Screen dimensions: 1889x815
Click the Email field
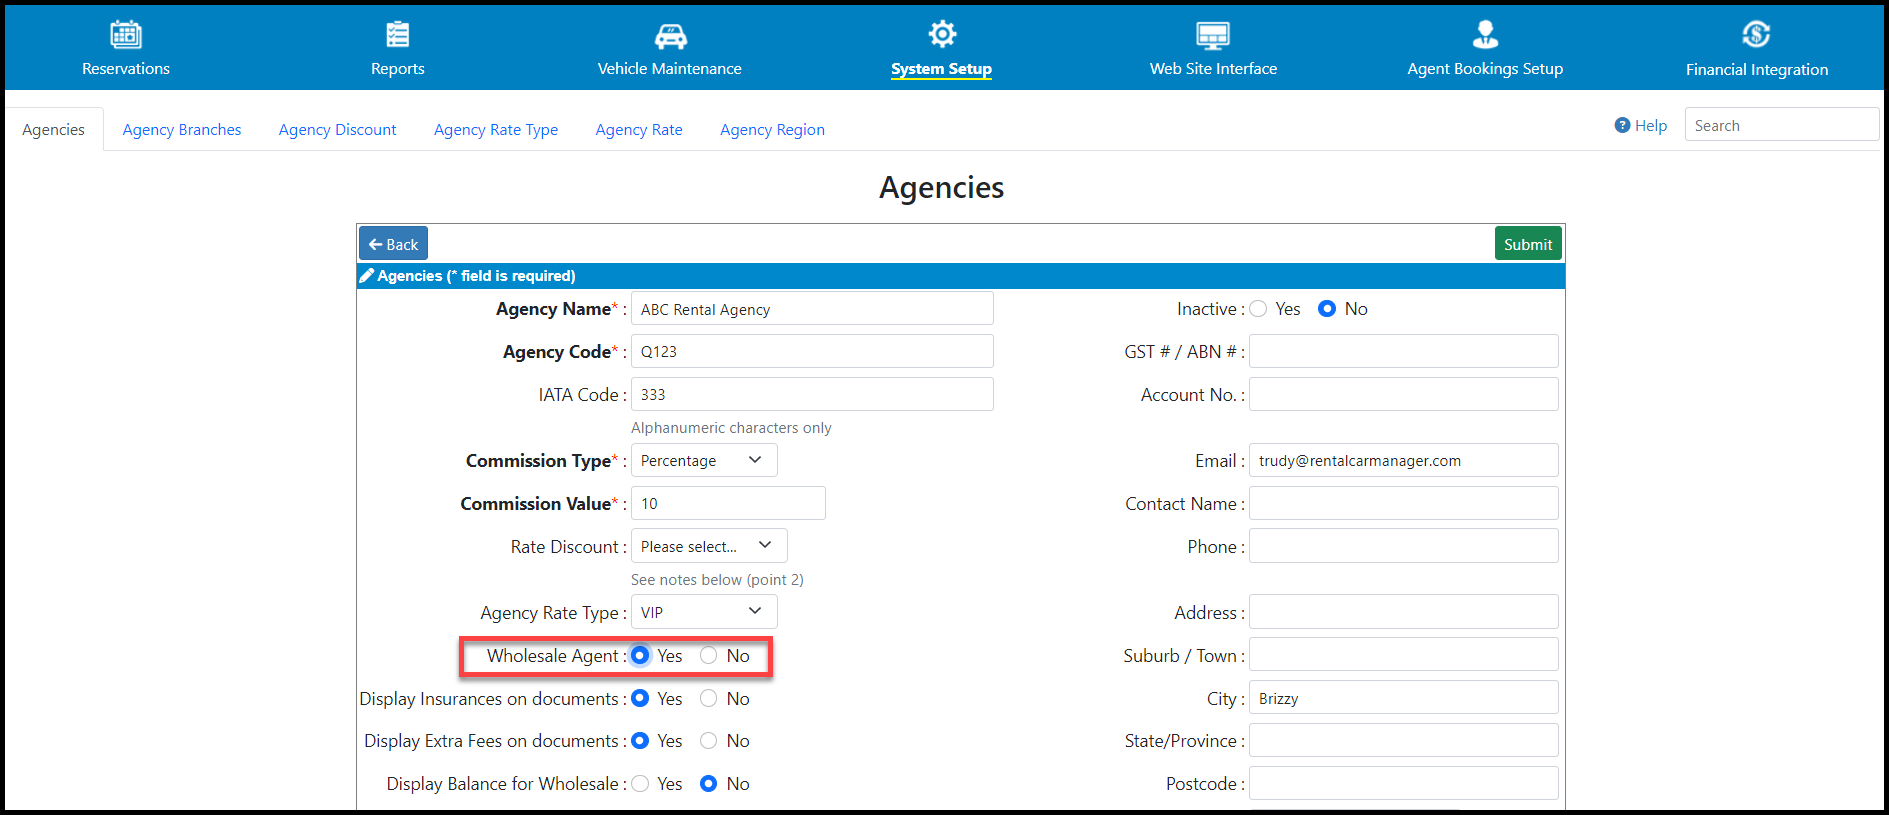pyautogui.click(x=1404, y=460)
